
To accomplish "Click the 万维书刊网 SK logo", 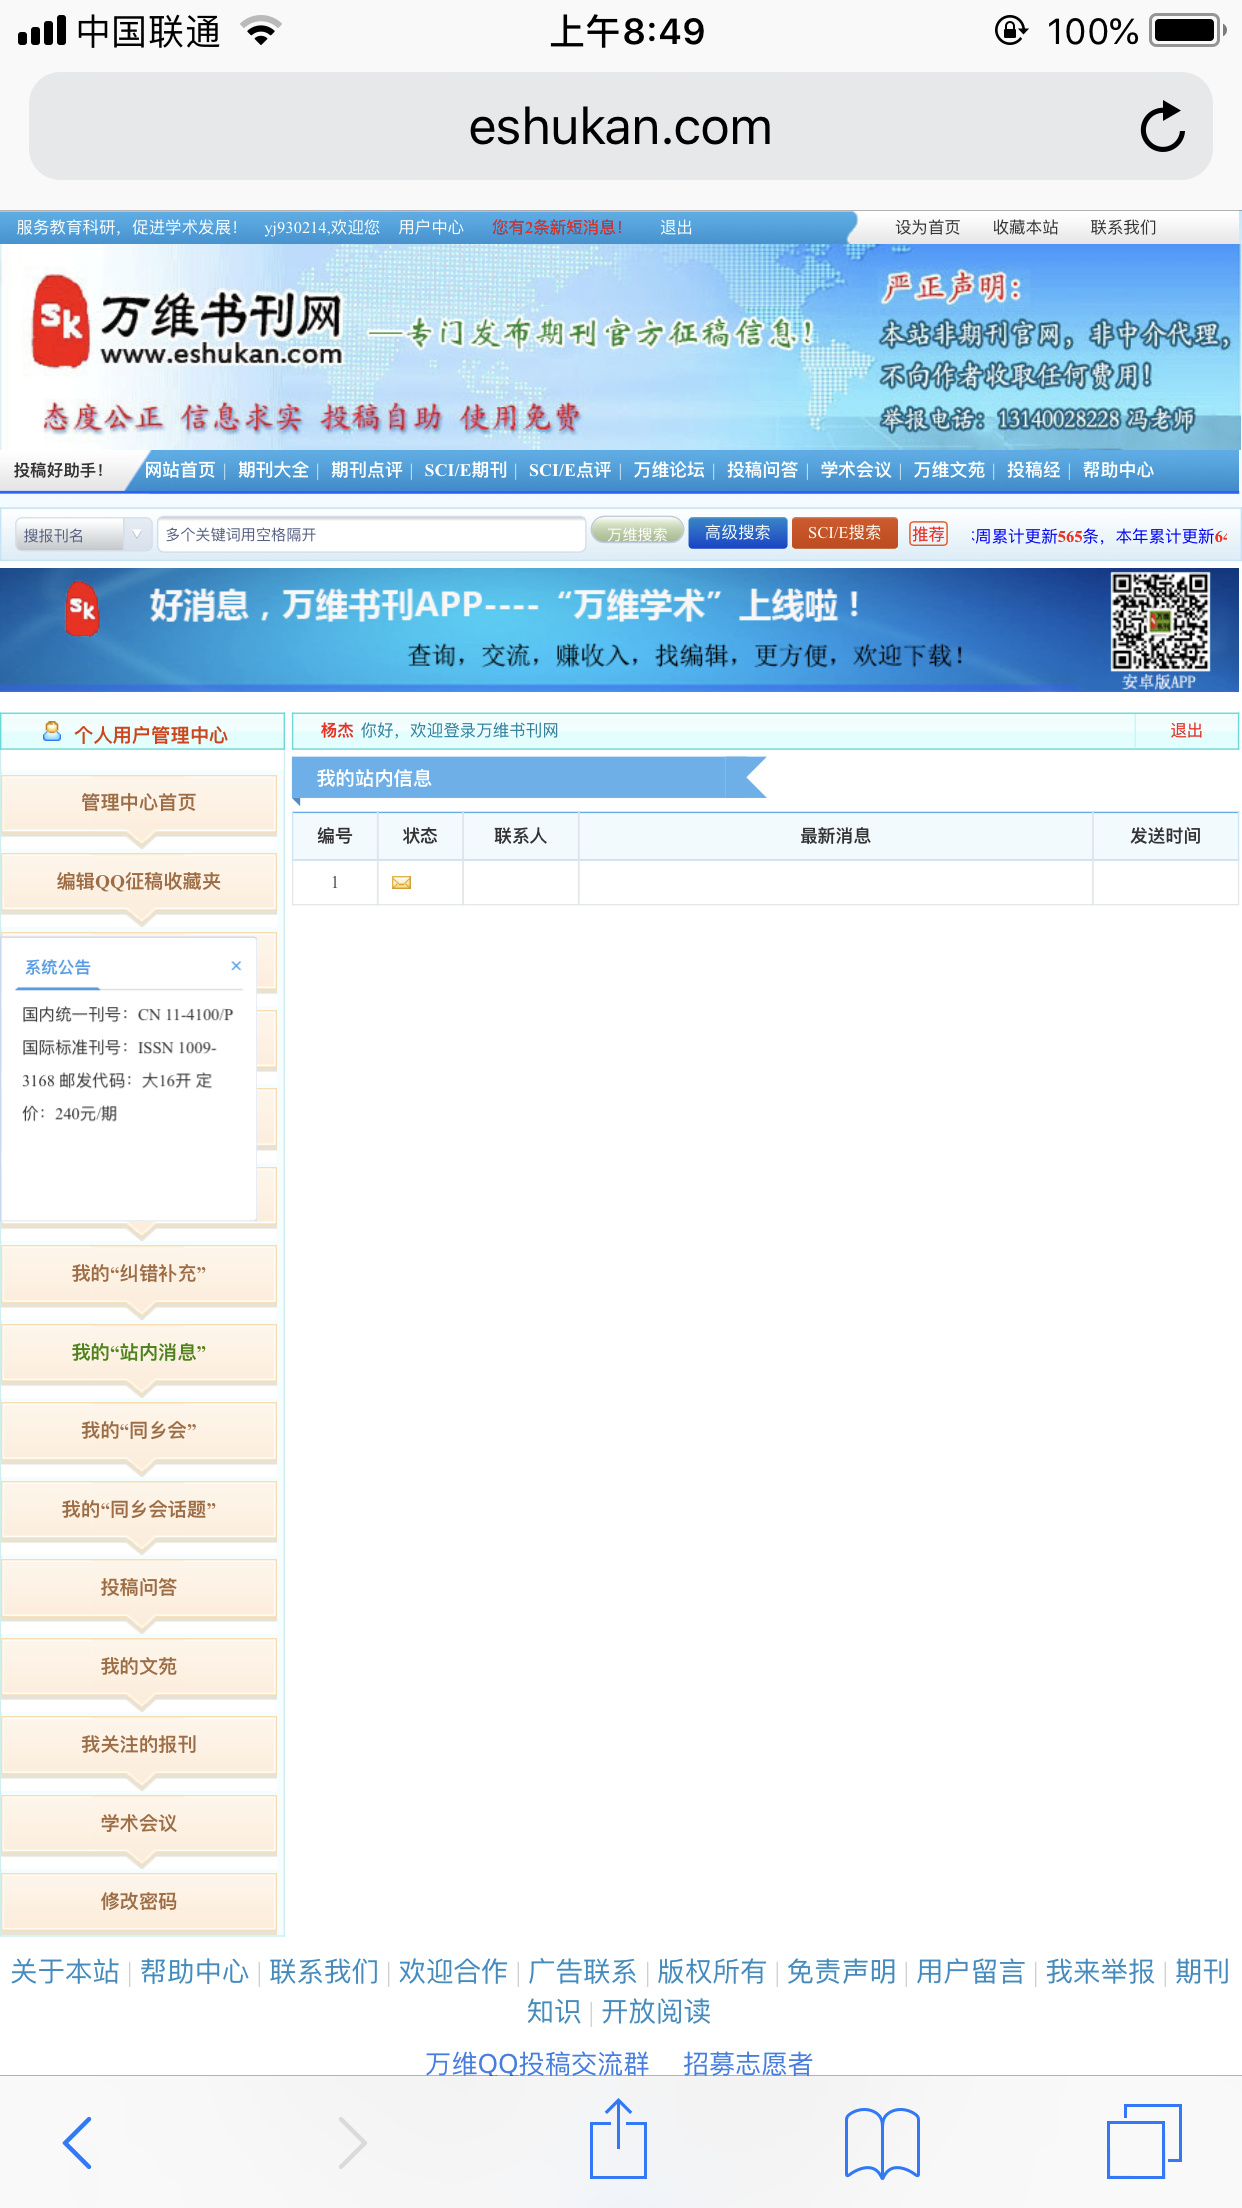I will [x=60, y=321].
